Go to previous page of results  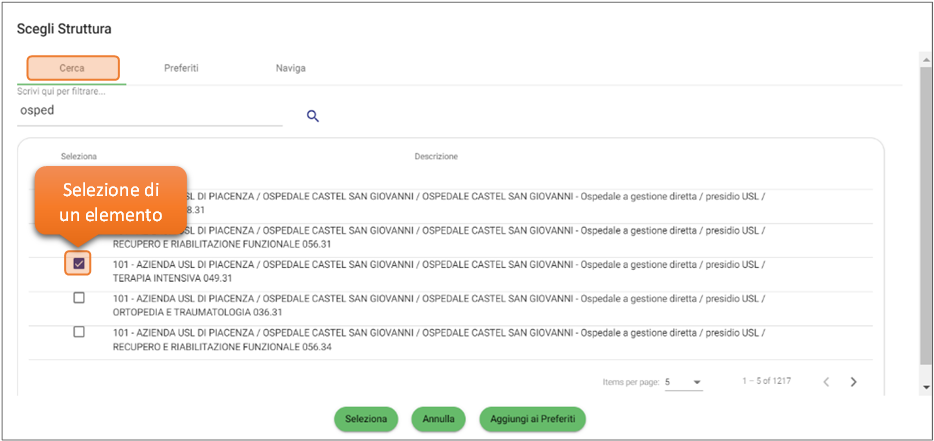pyautogui.click(x=826, y=382)
